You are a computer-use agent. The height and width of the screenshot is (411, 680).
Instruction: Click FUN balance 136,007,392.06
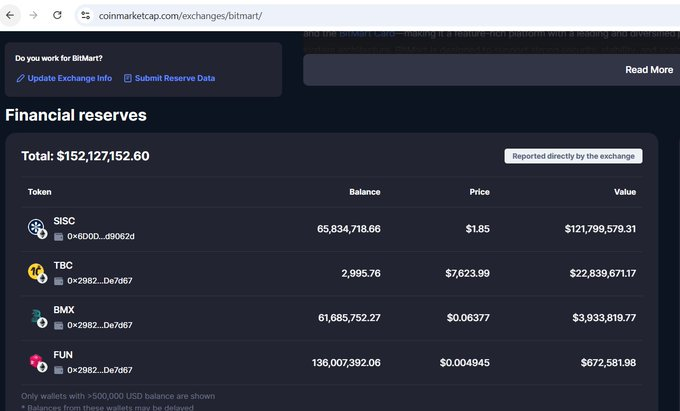coord(346,363)
